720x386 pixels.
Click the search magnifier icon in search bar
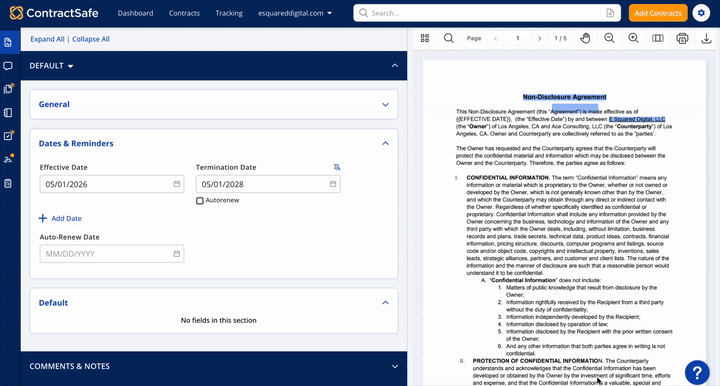(x=363, y=13)
